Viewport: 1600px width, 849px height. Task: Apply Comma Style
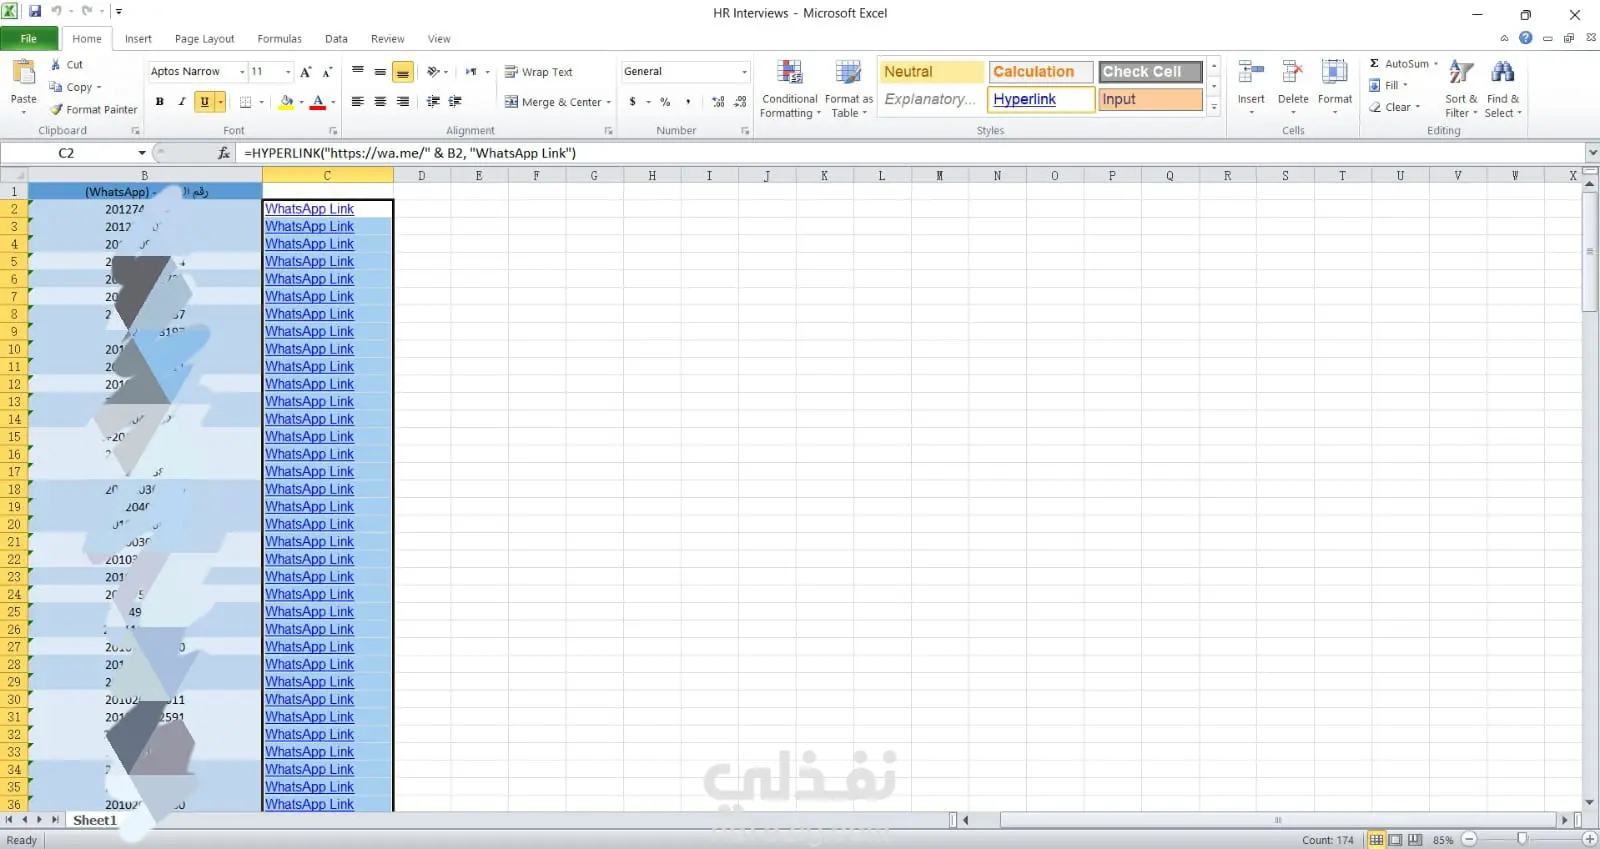click(688, 102)
